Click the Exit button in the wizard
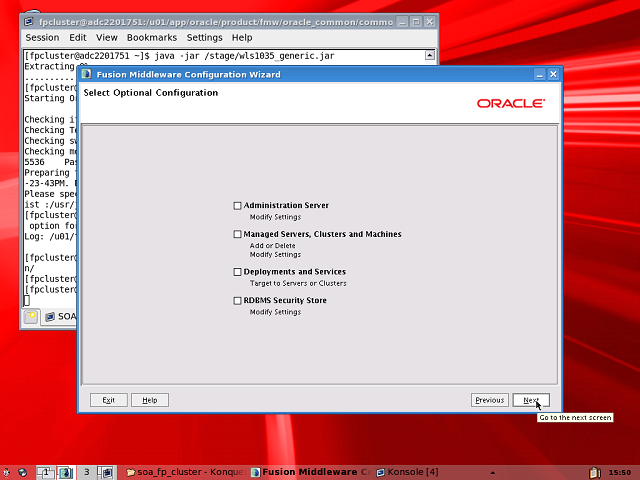This screenshot has width=640, height=480. [109, 400]
